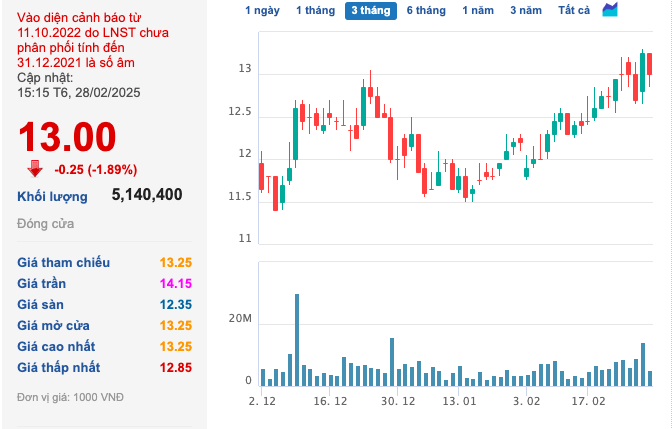Open the 3 năm chart view
The image size is (672, 429).
click(x=526, y=10)
